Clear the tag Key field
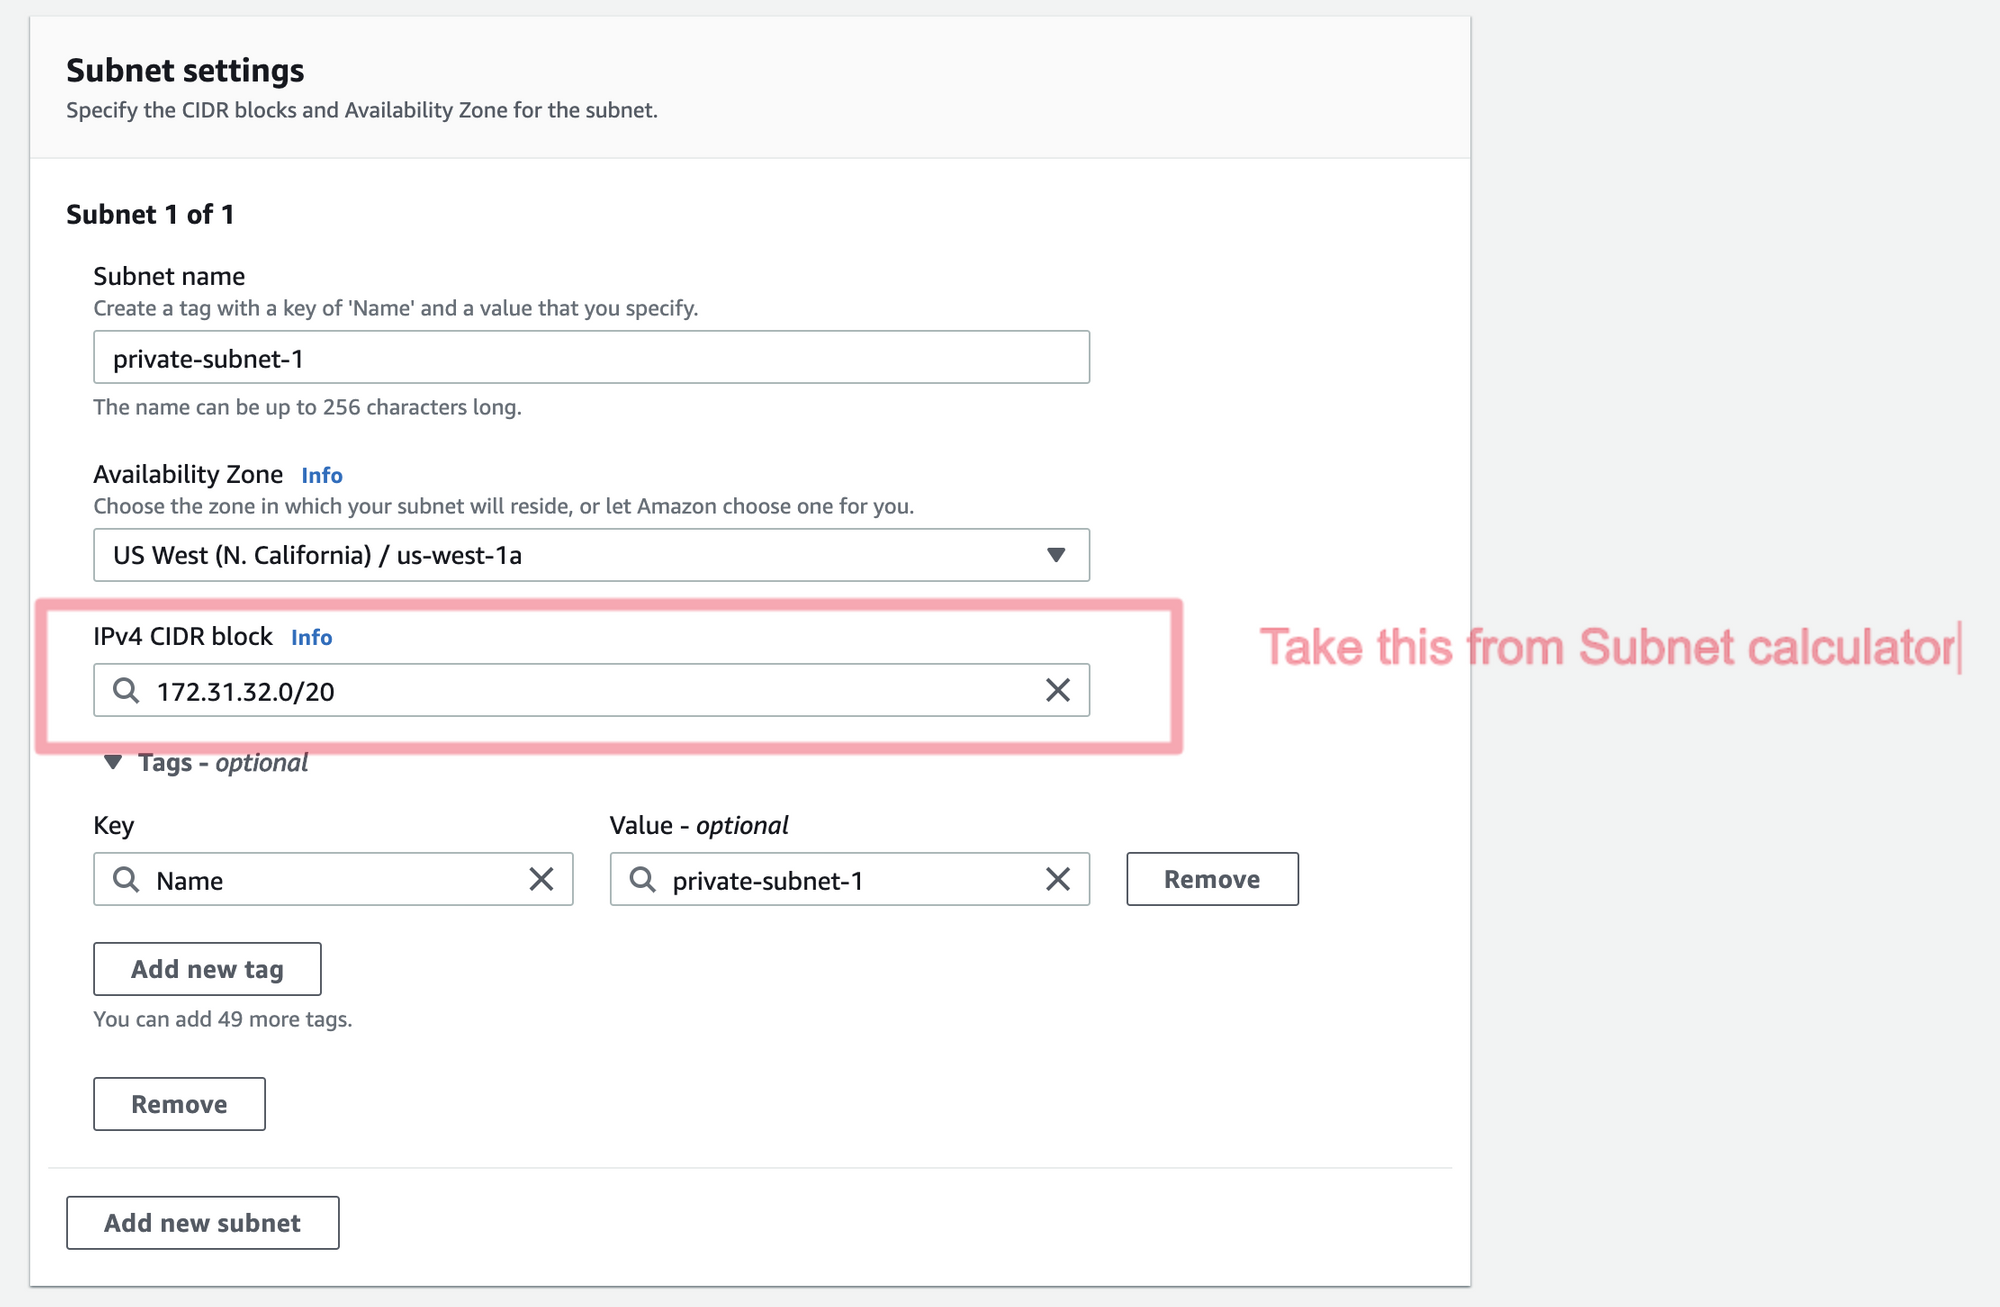The width and height of the screenshot is (2000, 1307). (541, 879)
